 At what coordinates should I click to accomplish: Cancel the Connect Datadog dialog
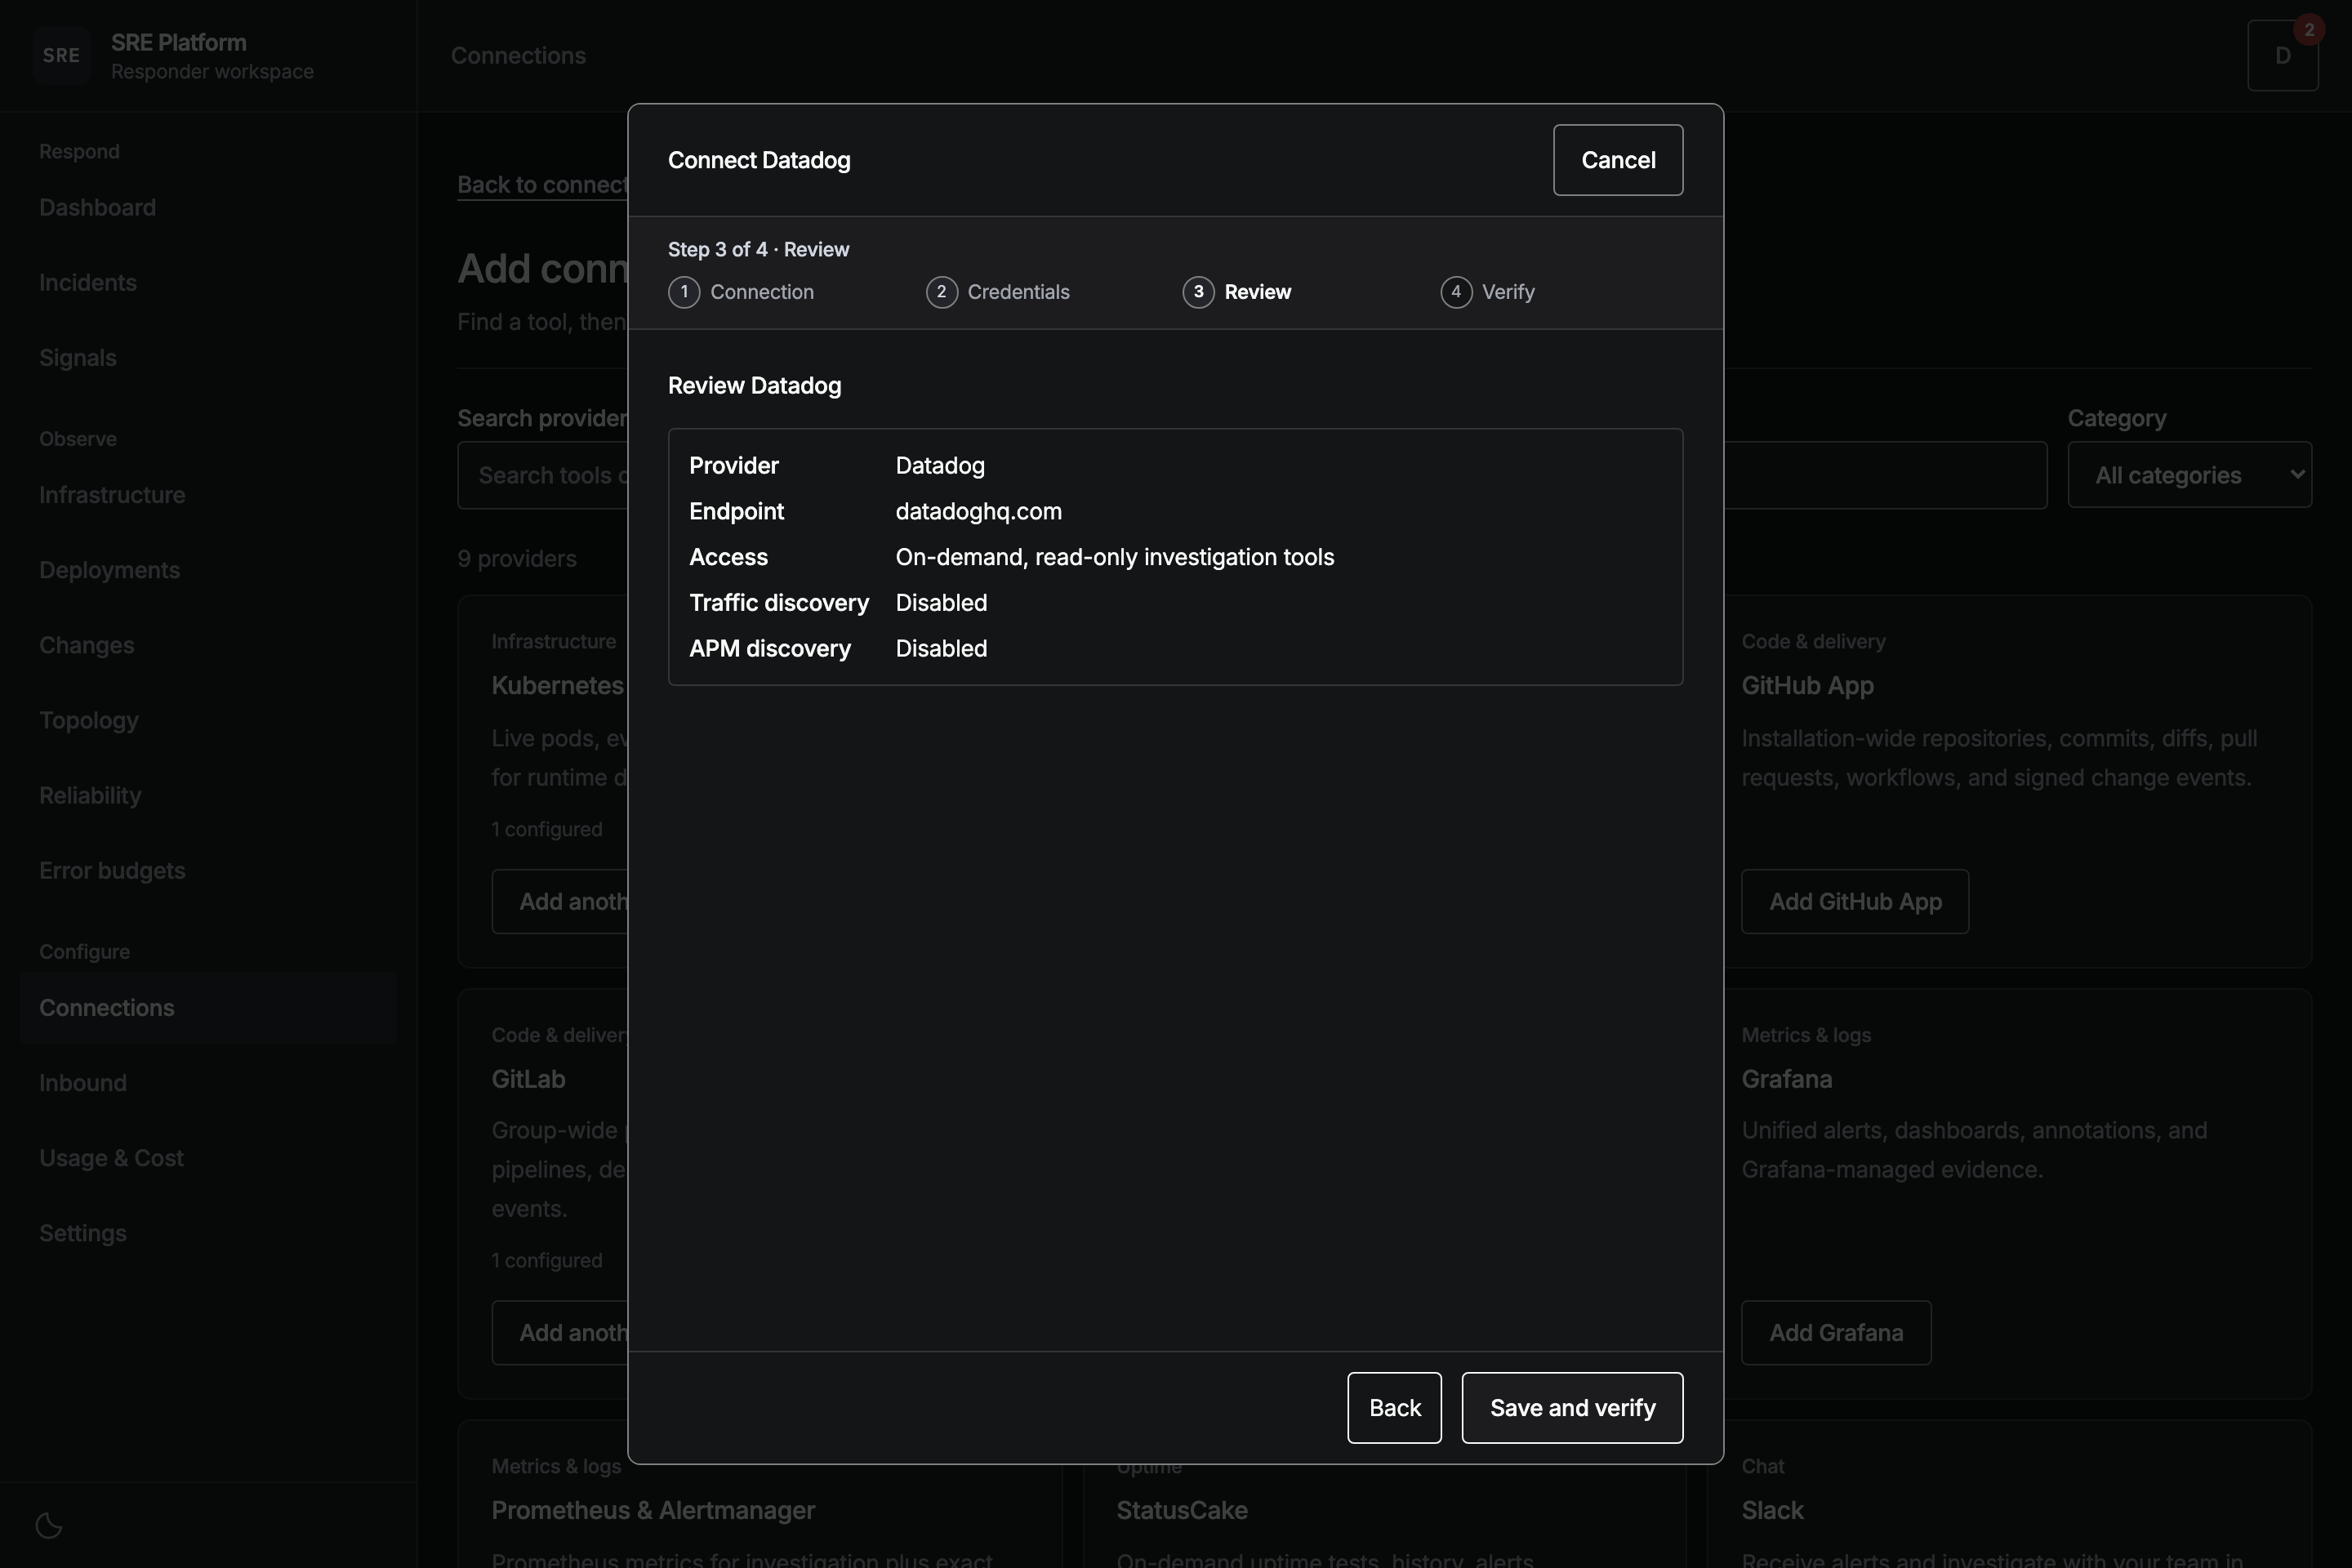(1618, 160)
